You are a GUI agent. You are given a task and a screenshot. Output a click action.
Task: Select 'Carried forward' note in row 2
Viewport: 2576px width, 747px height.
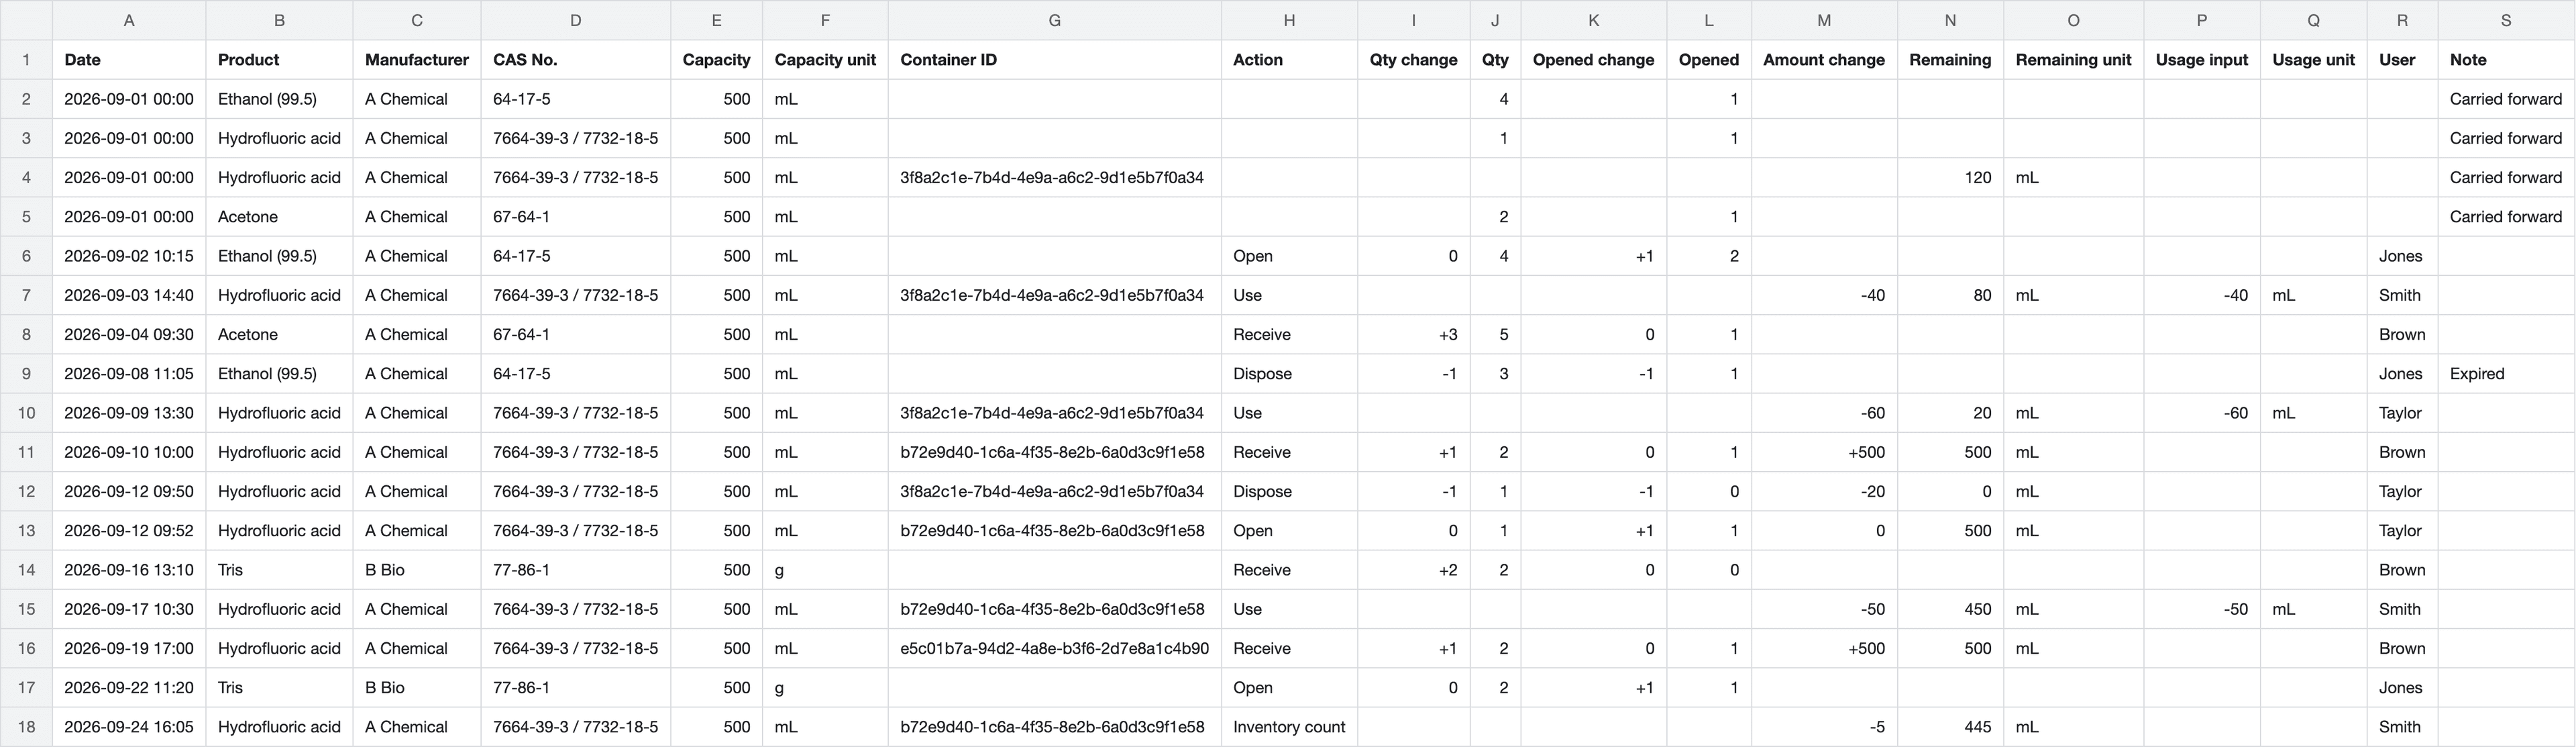click(2505, 99)
